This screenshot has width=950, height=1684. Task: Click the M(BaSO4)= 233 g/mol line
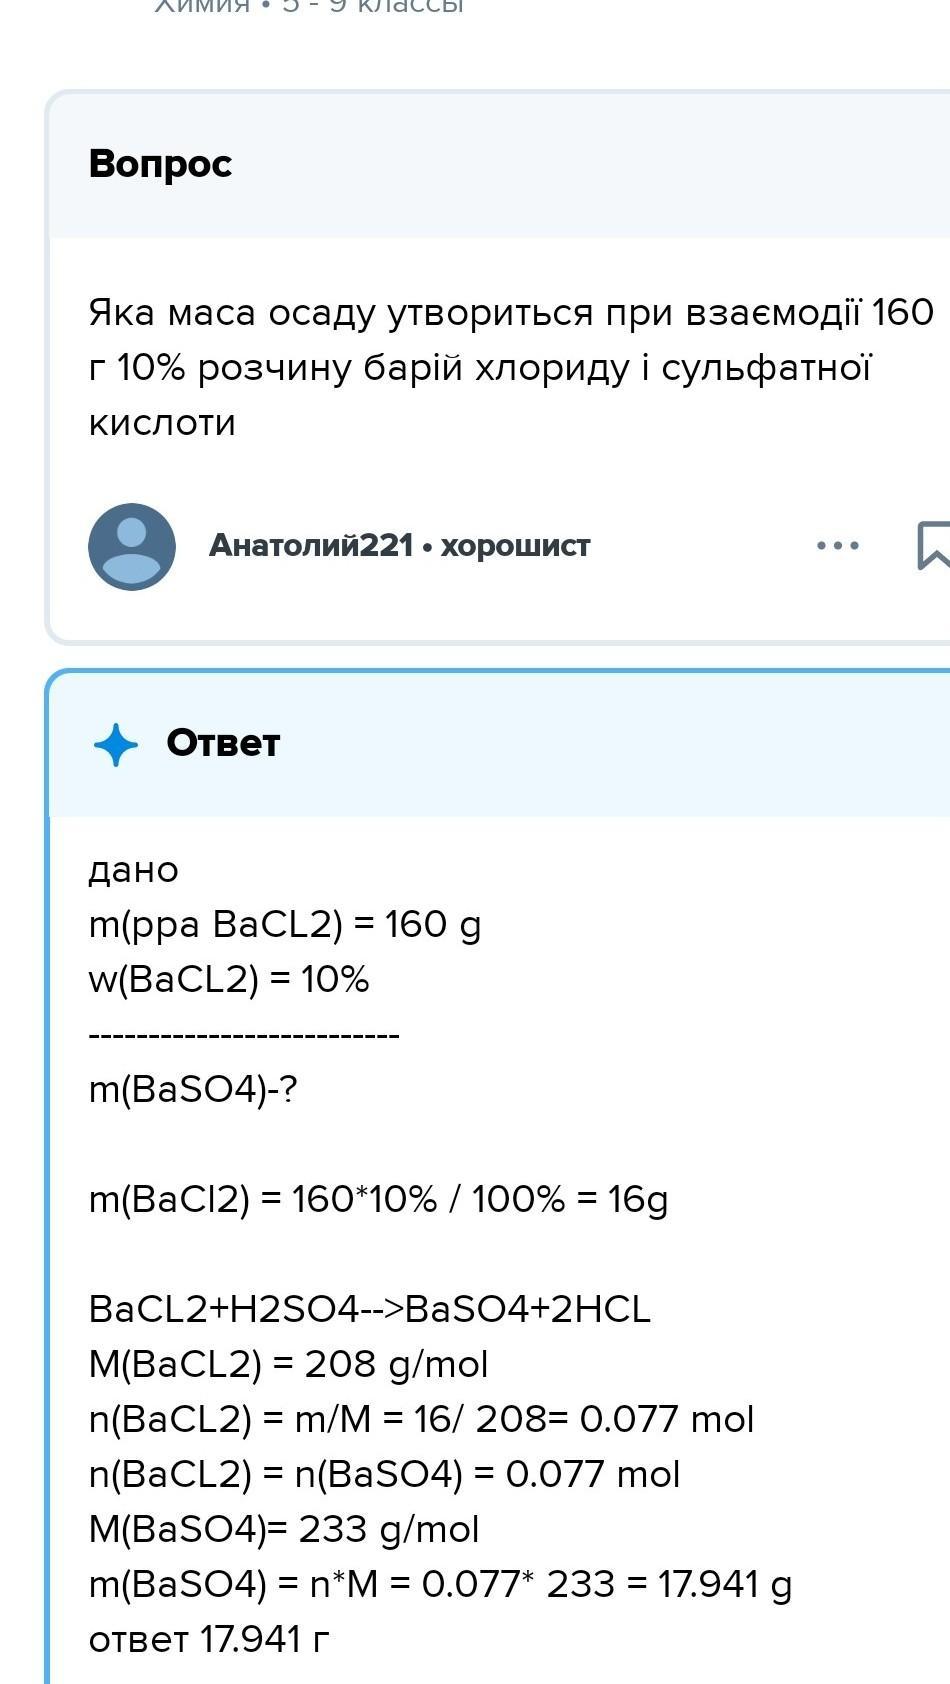click(284, 1529)
